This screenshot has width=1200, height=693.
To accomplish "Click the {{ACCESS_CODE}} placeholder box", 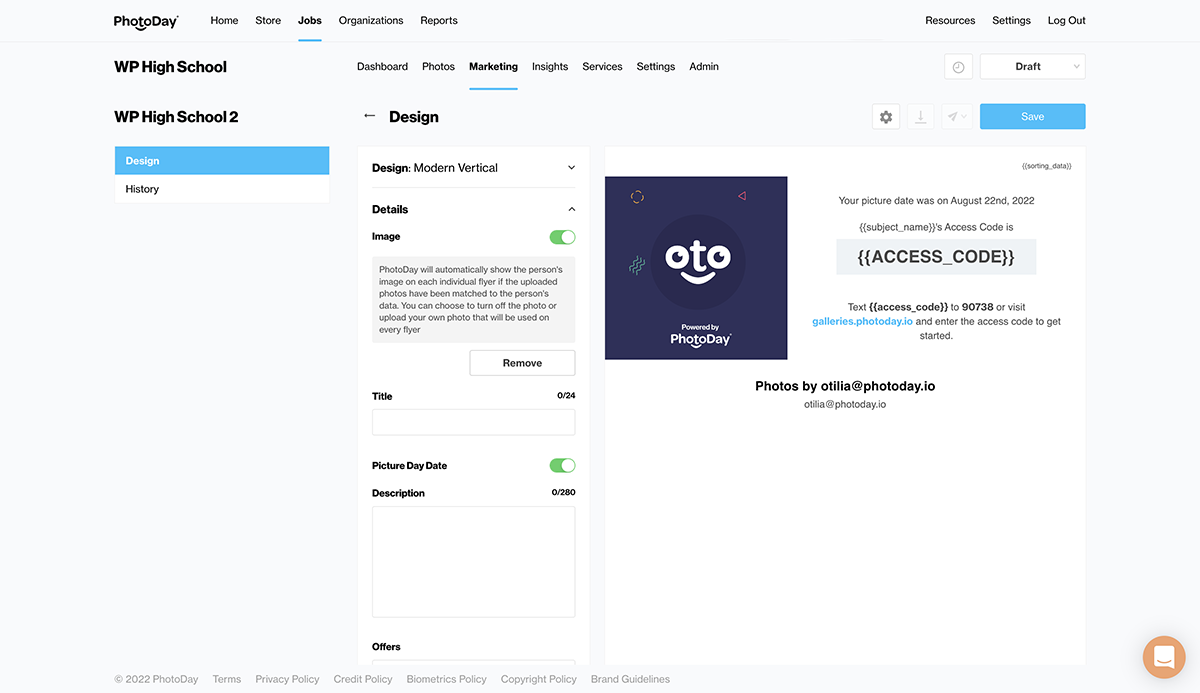I will [x=936, y=257].
